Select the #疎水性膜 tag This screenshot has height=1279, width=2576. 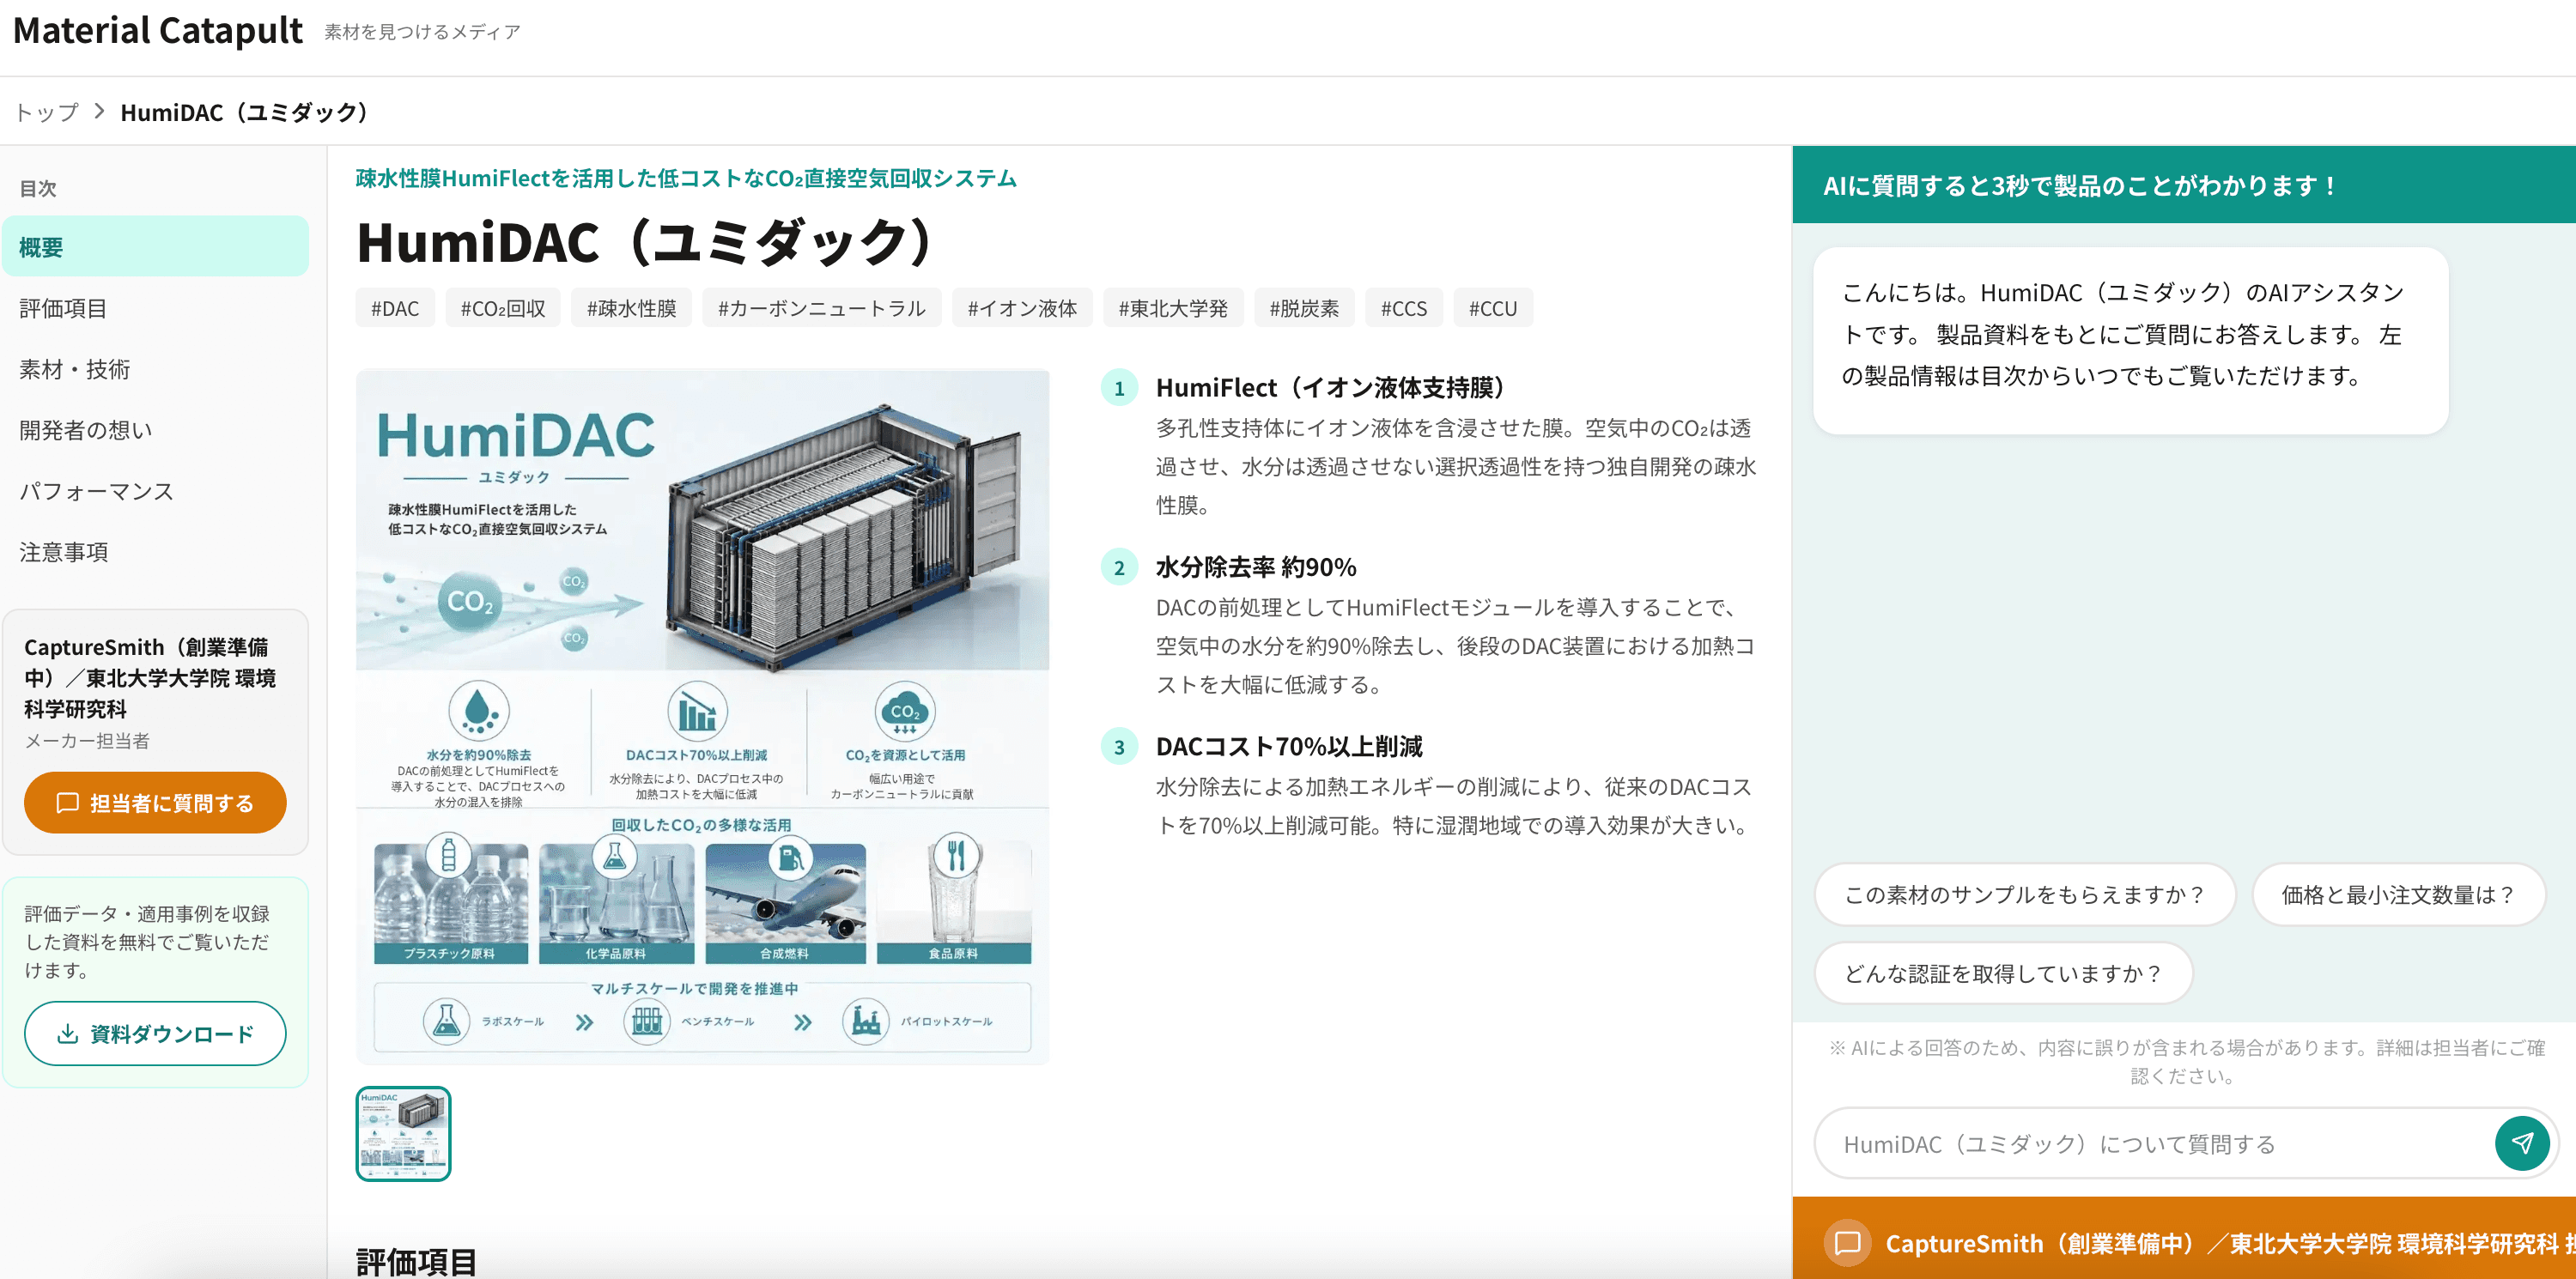point(631,308)
